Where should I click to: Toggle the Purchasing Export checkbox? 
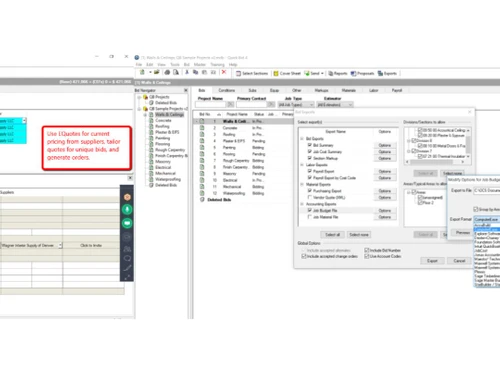coord(310,191)
